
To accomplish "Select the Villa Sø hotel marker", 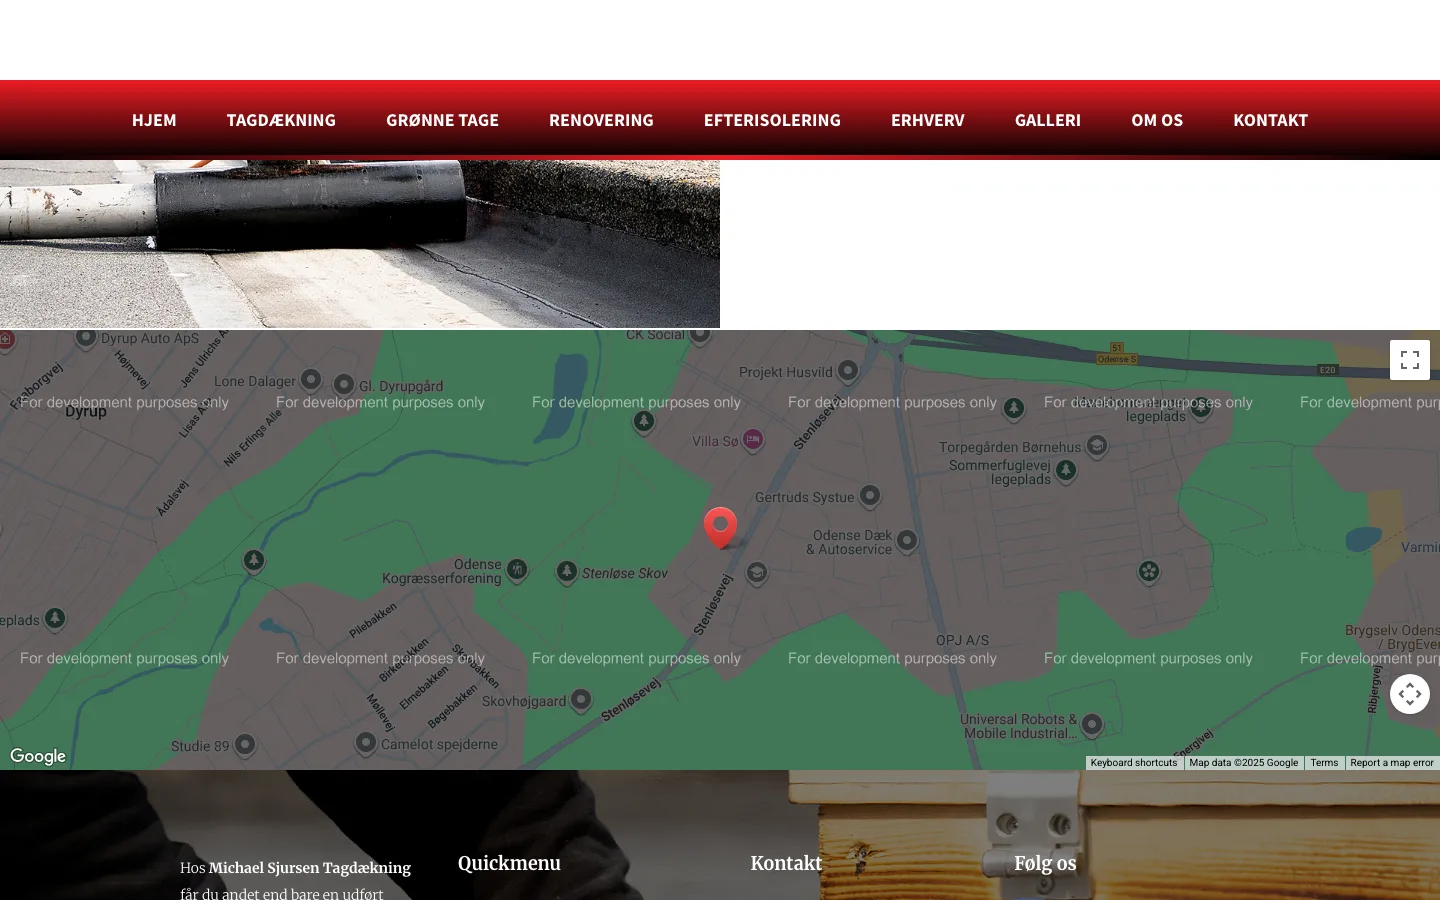I will point(753,440).
